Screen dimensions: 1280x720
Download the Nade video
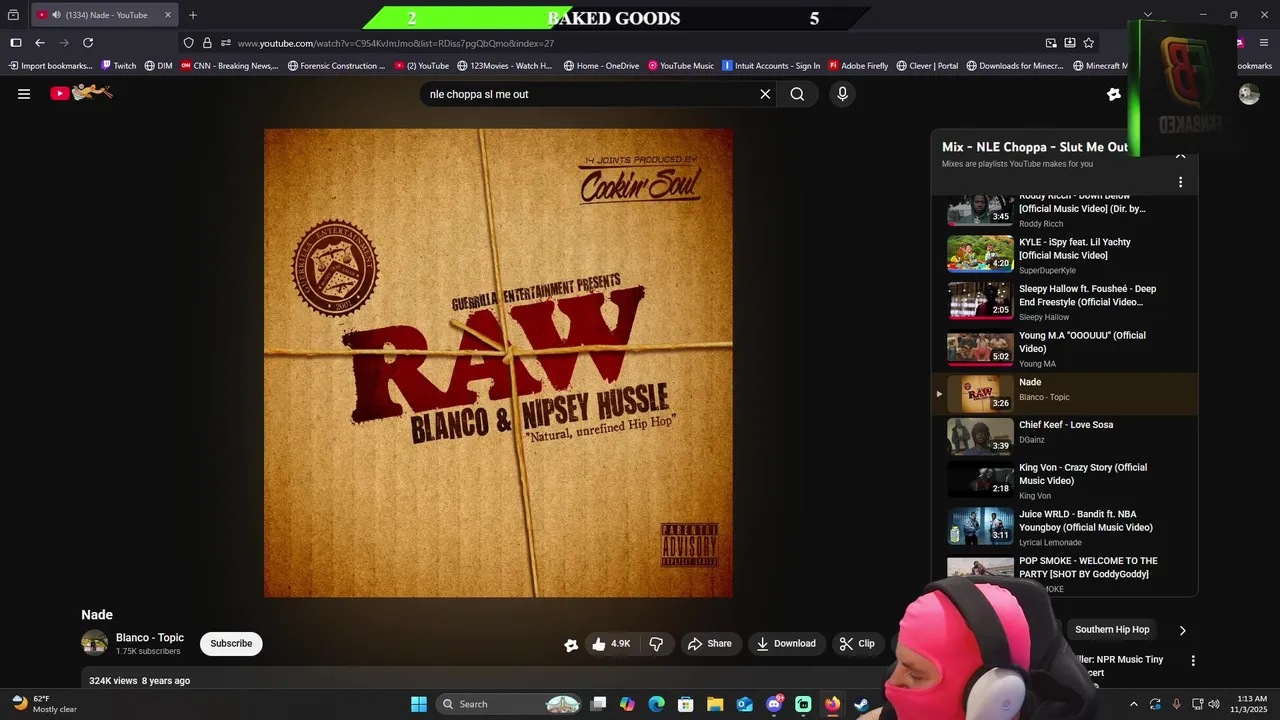786,644
